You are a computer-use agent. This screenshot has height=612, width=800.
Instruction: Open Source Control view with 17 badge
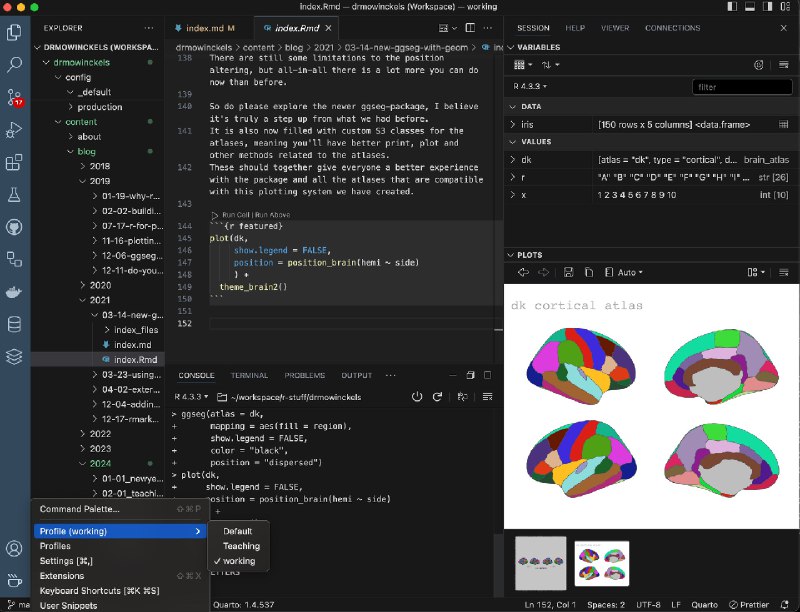[14, 97]
